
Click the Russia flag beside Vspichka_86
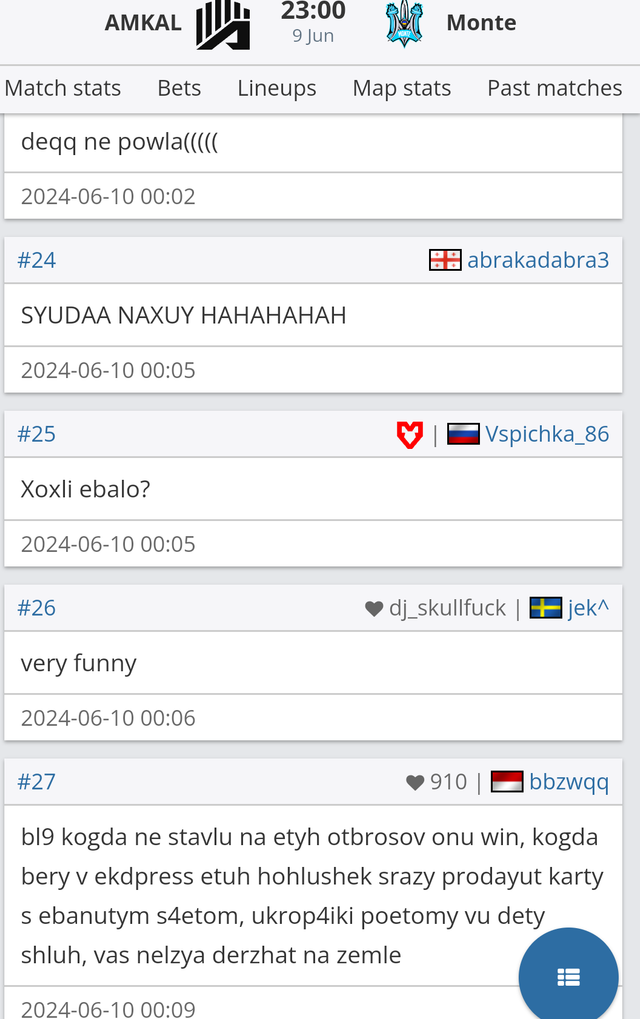click(x=463, y=434)
